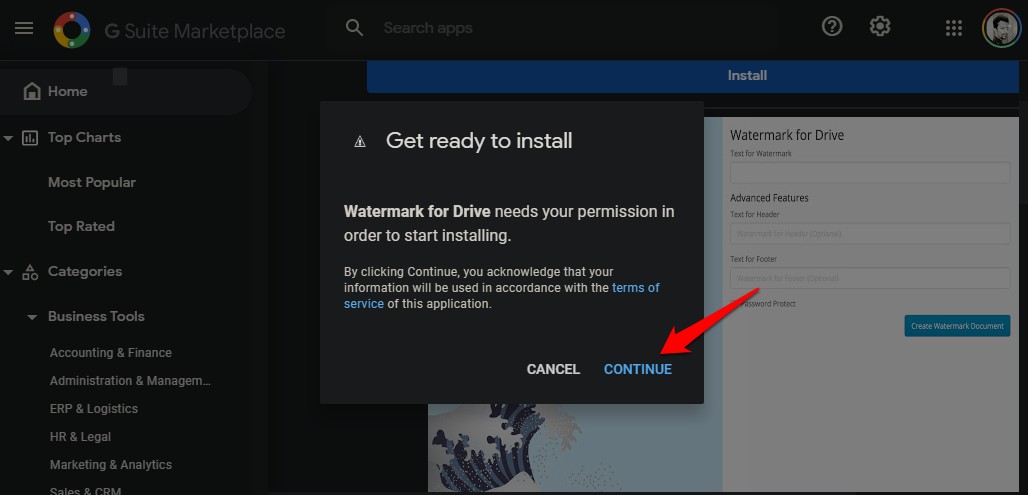Click the wave artwork preview image
The image size is (1028, 495).
point(575,448)
